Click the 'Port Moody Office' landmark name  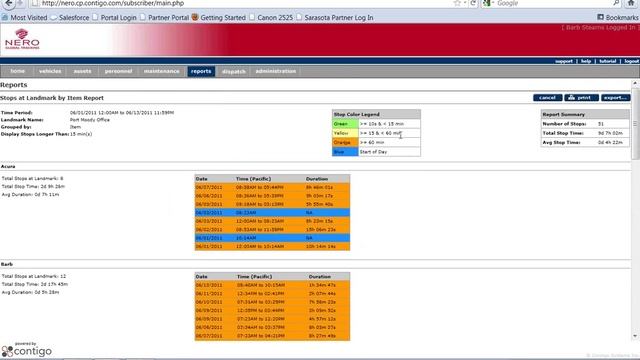click(x=89, y=120)
